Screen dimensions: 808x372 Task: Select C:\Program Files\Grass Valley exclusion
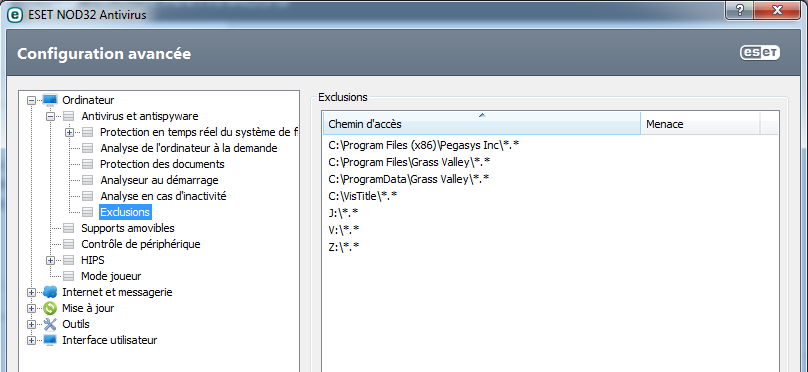(x=409, y=162)
